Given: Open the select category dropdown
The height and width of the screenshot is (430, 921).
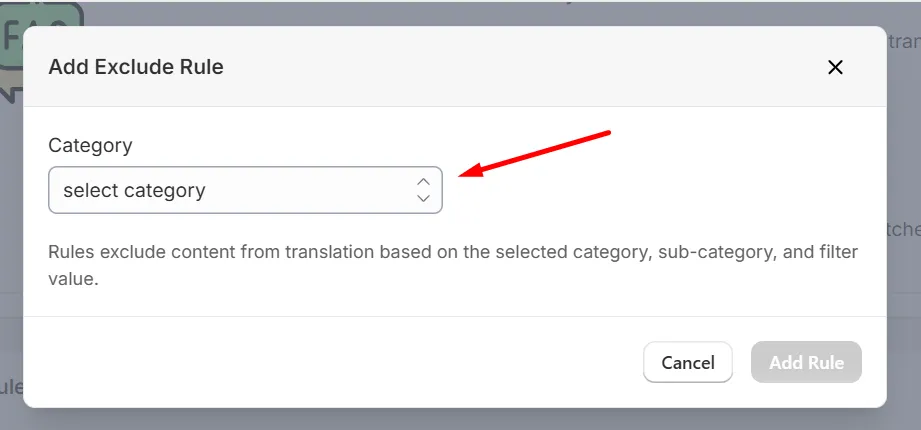Looking at the screenshot, I should pos(245,190).
